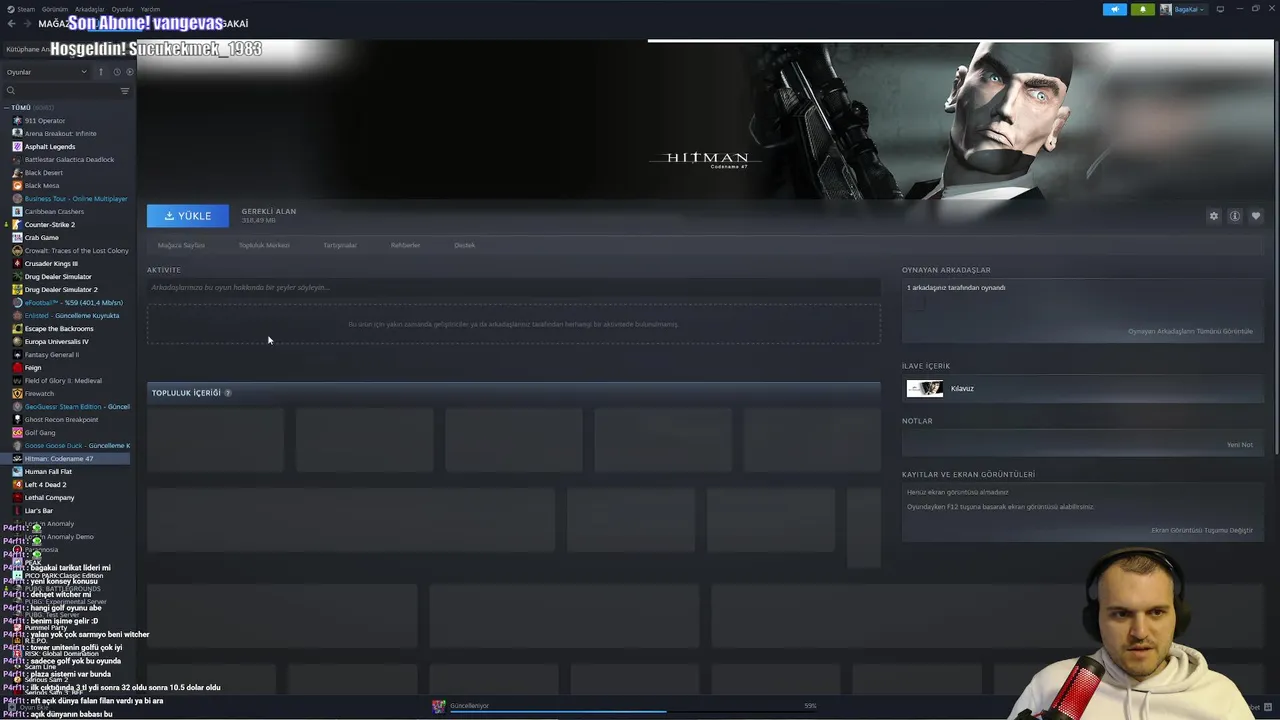Click the Yeni Not link
This screenshot has width=1280, height=720.
[1239, 445]
